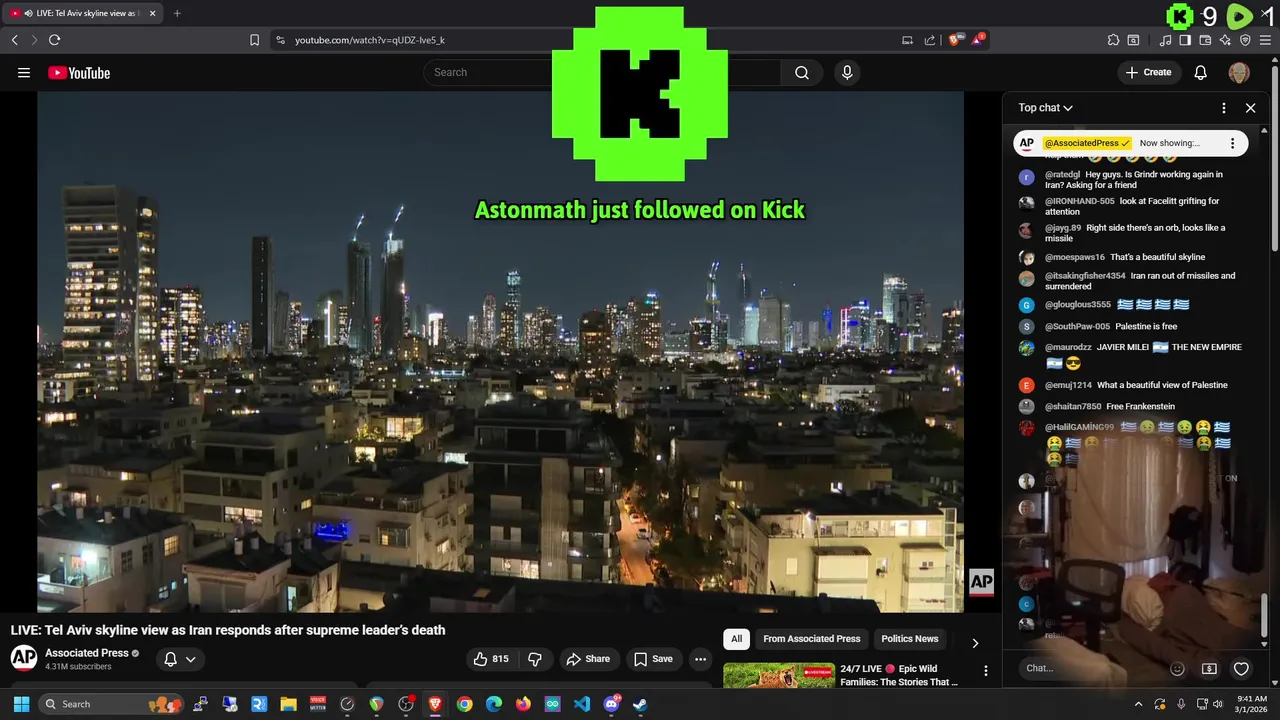1280x720 pixels.
Task: Open the YouTube hamburger guide menu
Action: pos(24,72)
